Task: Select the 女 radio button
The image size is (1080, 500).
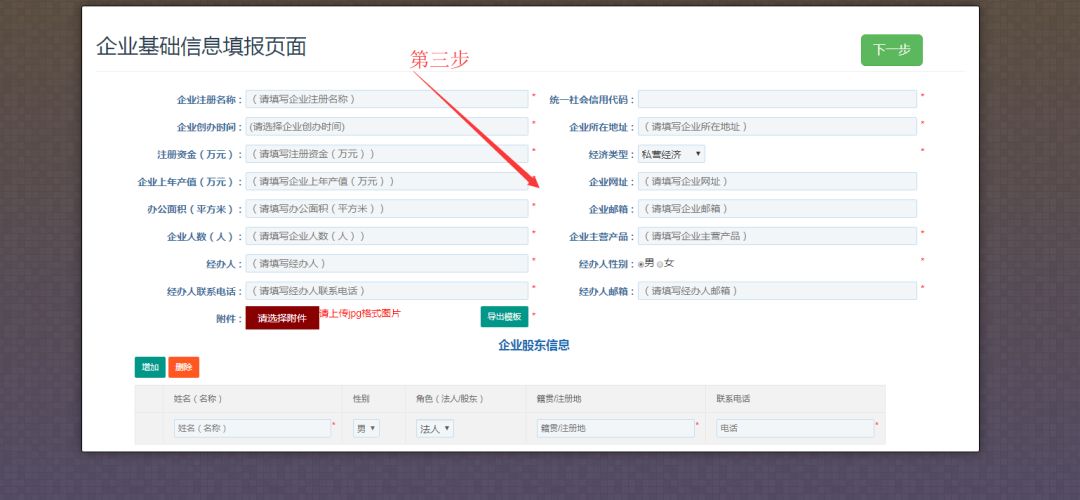Action: [660, 264]
